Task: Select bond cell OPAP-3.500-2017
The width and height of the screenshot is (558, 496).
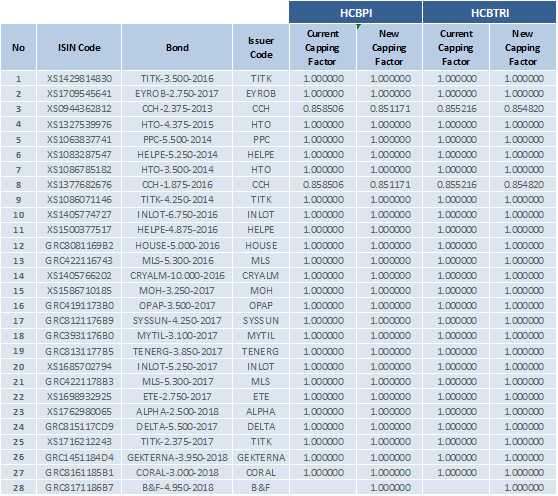Action: point(177,306)
